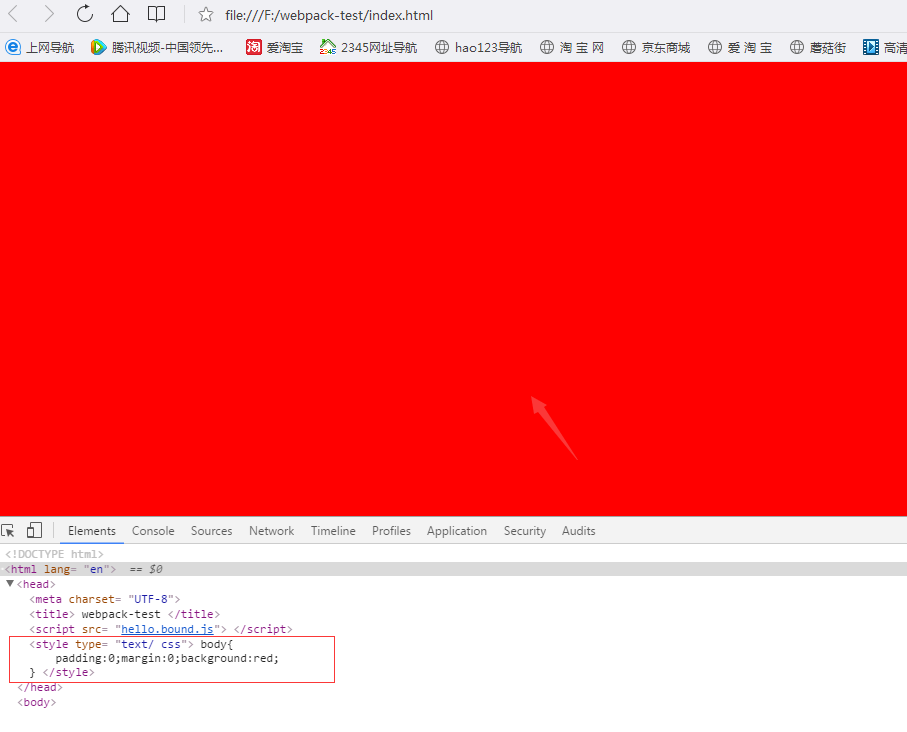Image resolution: width=907 pixels, height=732 pixels.
Task: Switch to the Audits tab
Action: (578, 531)
